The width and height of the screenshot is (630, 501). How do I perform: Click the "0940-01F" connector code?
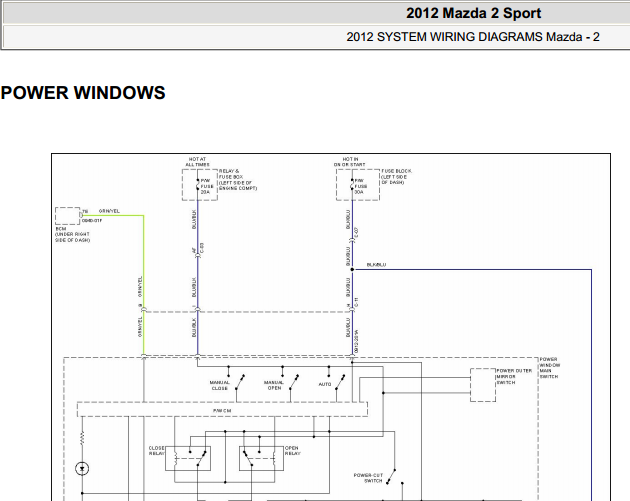pyautogui.click(x=92, y=221)
